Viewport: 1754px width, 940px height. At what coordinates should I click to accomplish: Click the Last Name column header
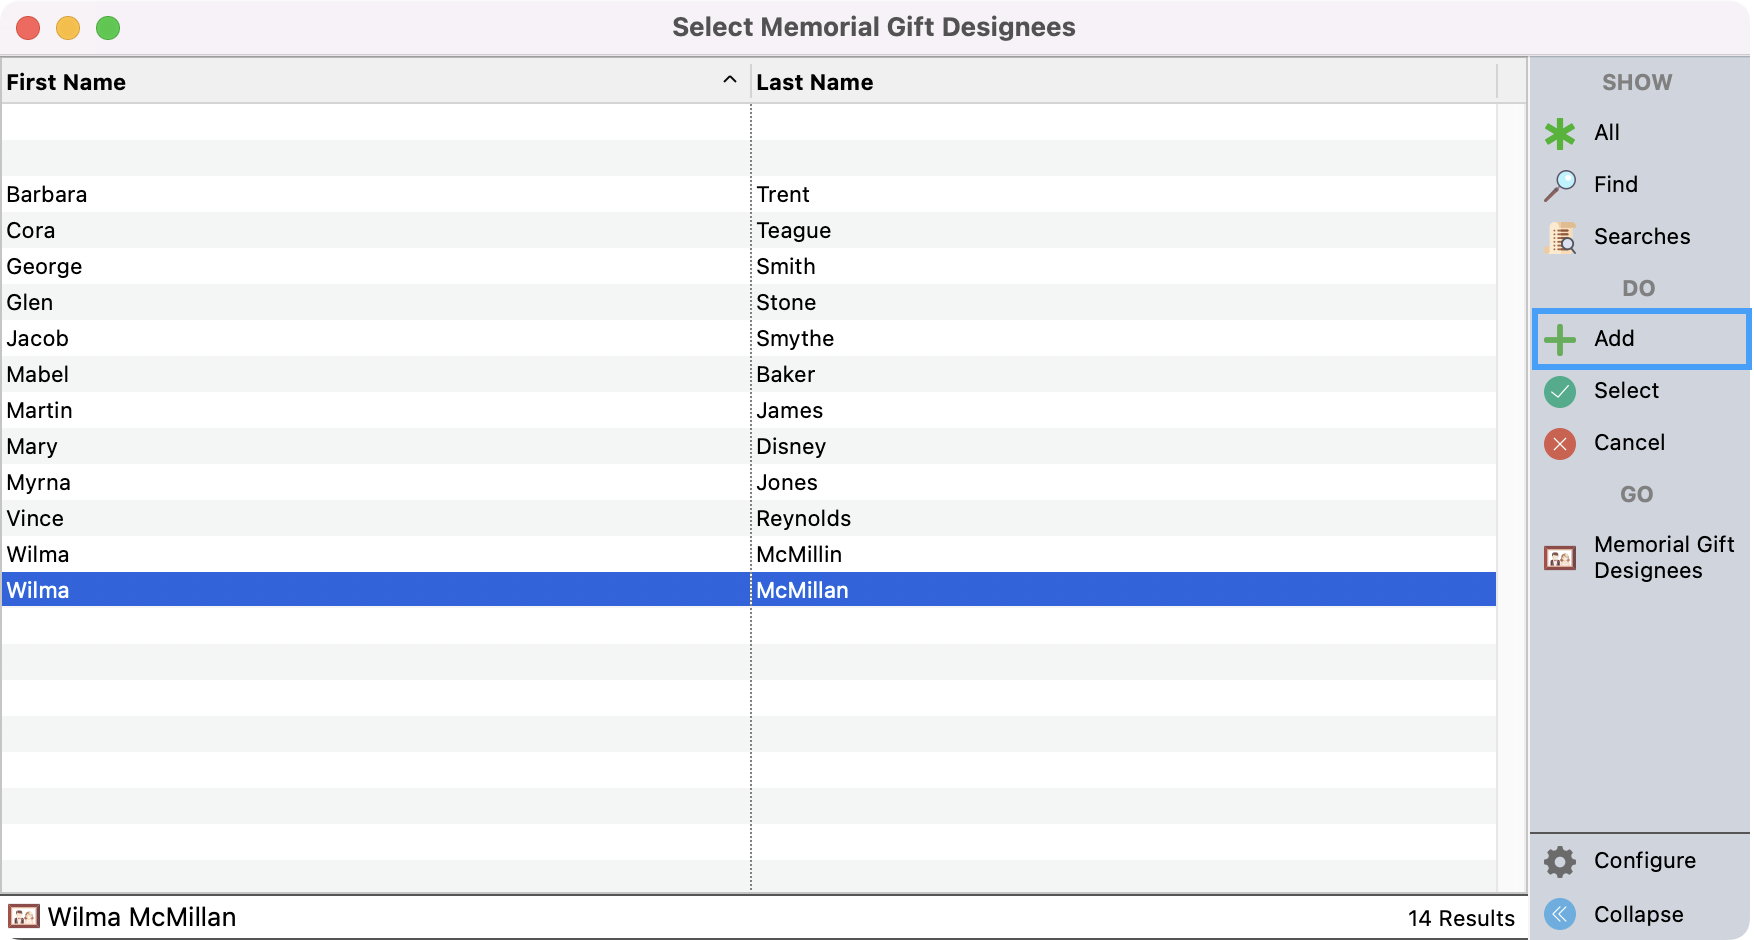point(814,82)
